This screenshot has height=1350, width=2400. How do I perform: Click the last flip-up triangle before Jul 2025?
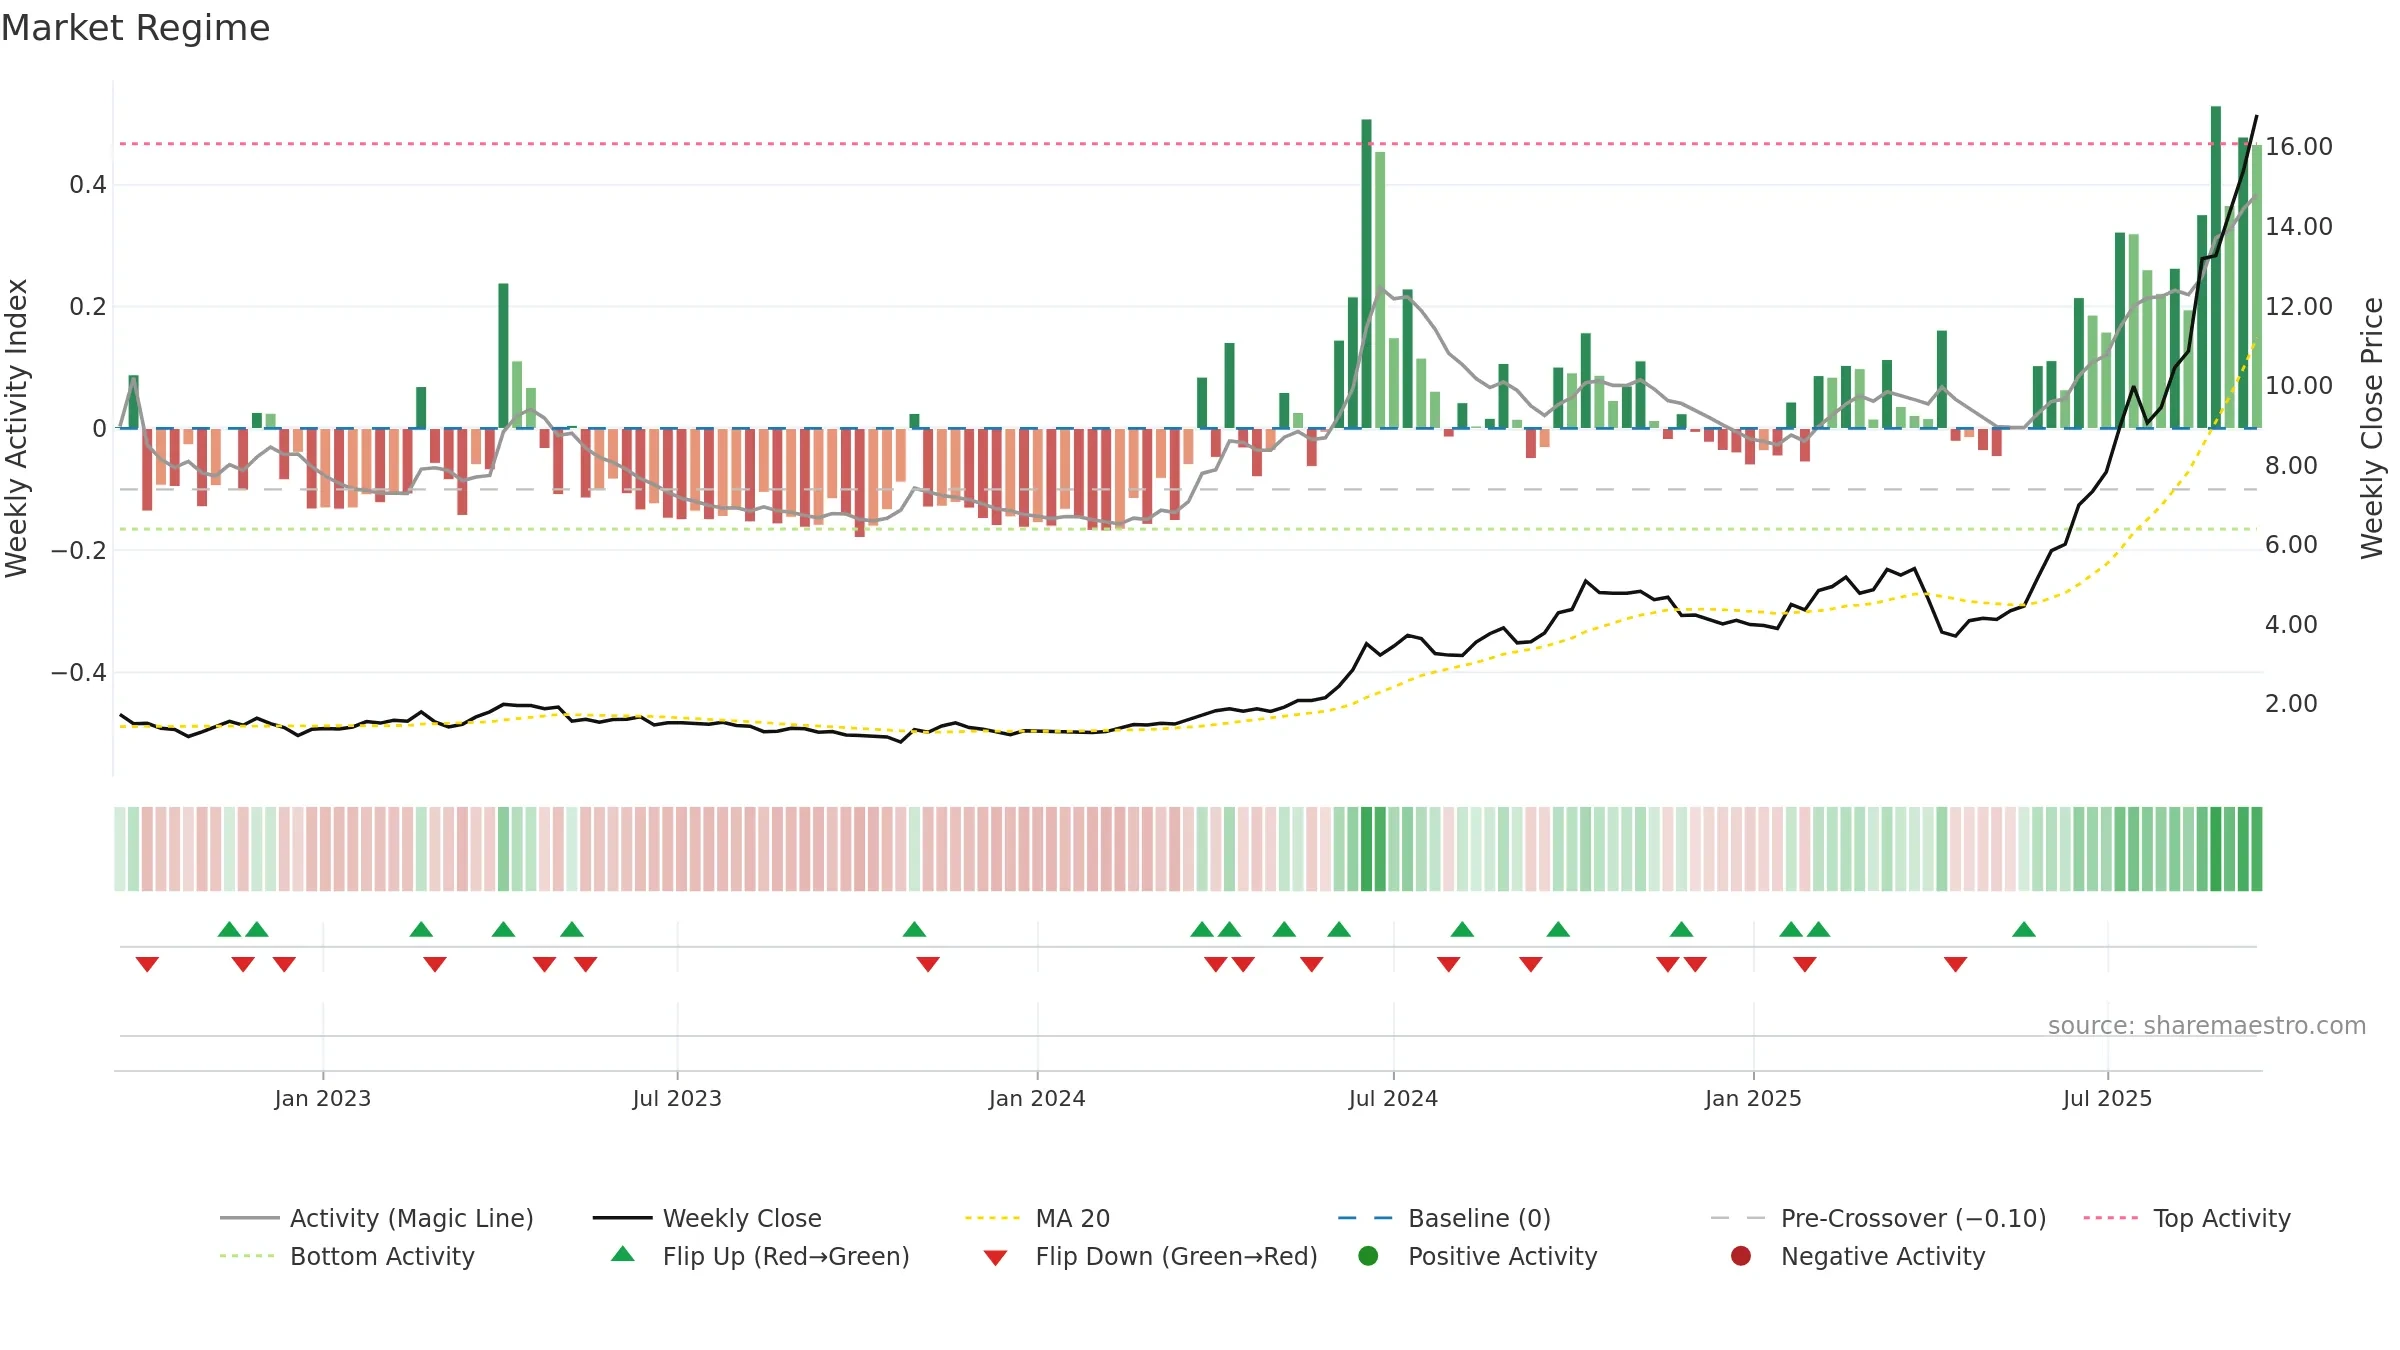(2024, 929)
